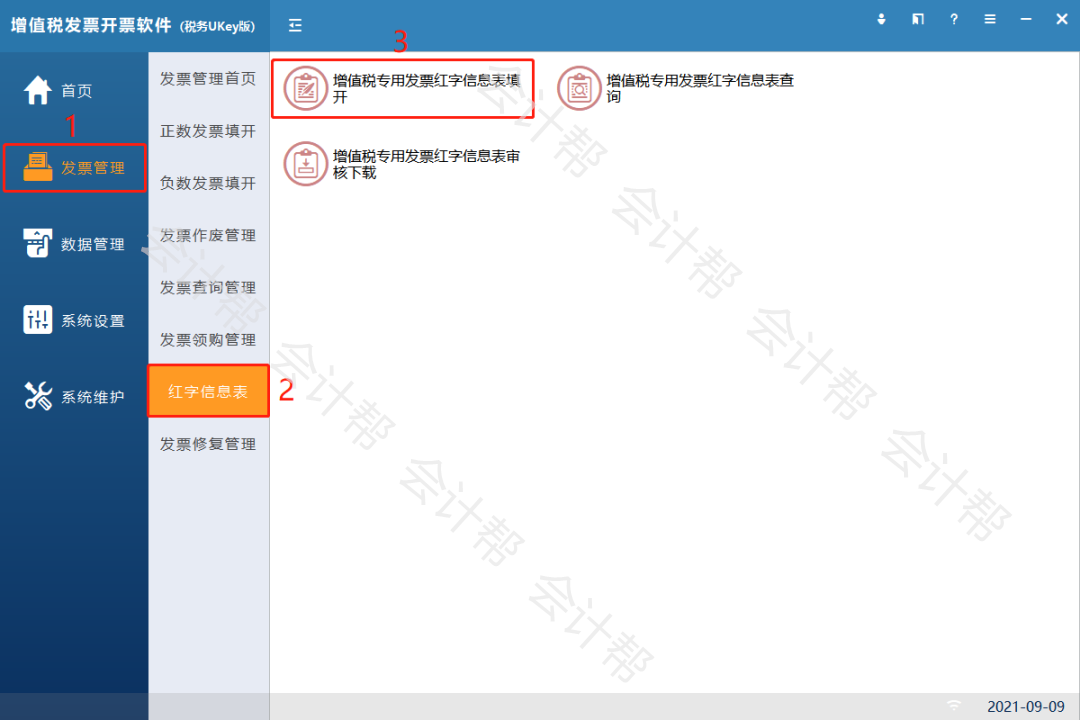Open 首页 home icon in sidebar
The width and height of the screenshot is (1080, 720).
pos(38,91)
